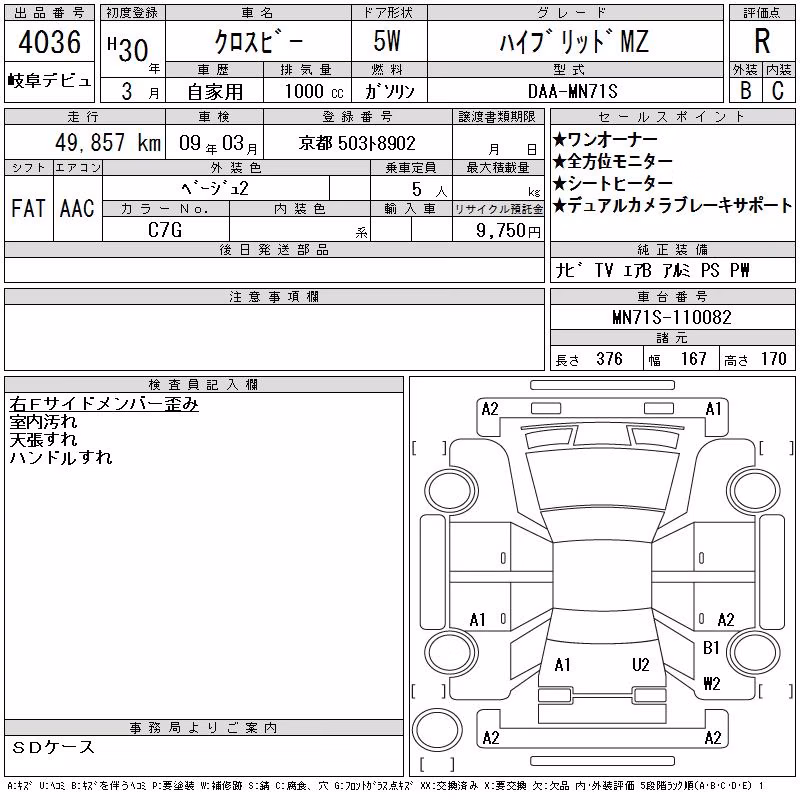Select the model code DAA-MN71S
Image resolution: width=800 pixels, height=800 pixels.
tap(572, 91)
